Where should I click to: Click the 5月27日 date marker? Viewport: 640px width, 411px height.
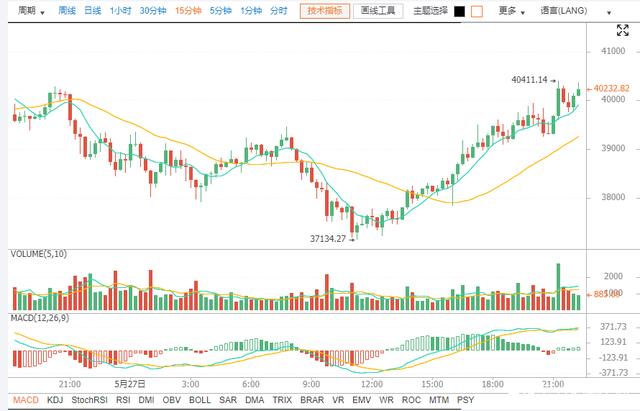pyautogui.click(x=130, y=384)
